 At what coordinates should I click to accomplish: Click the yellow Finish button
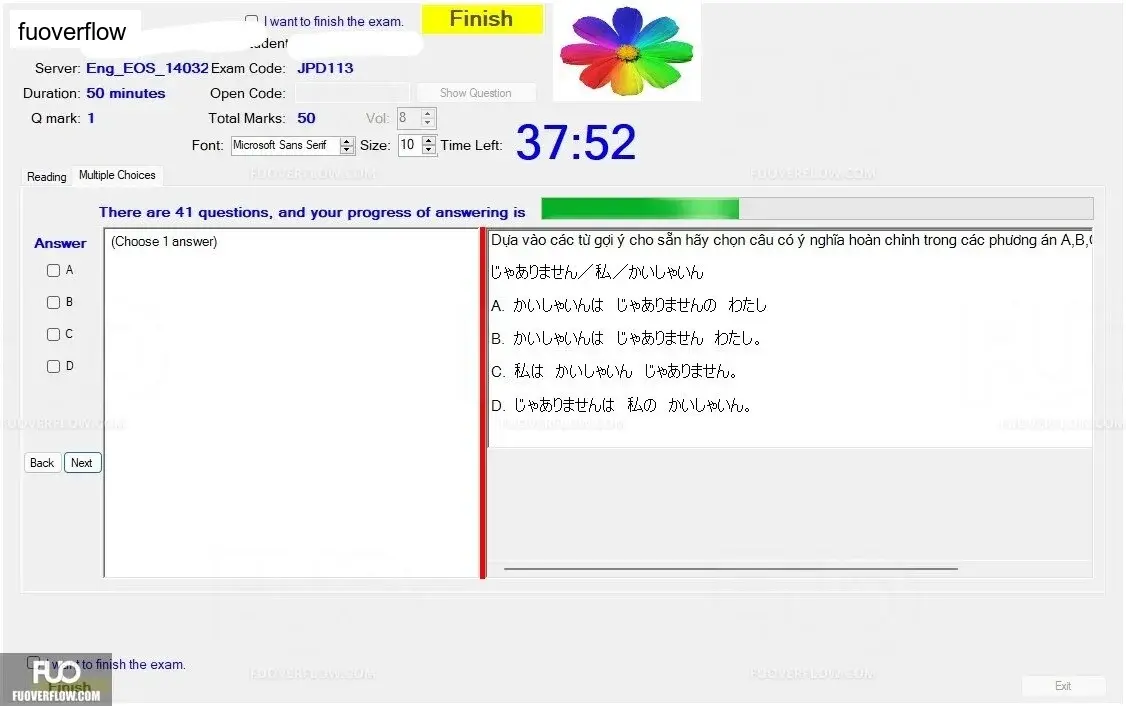(482, 19)
